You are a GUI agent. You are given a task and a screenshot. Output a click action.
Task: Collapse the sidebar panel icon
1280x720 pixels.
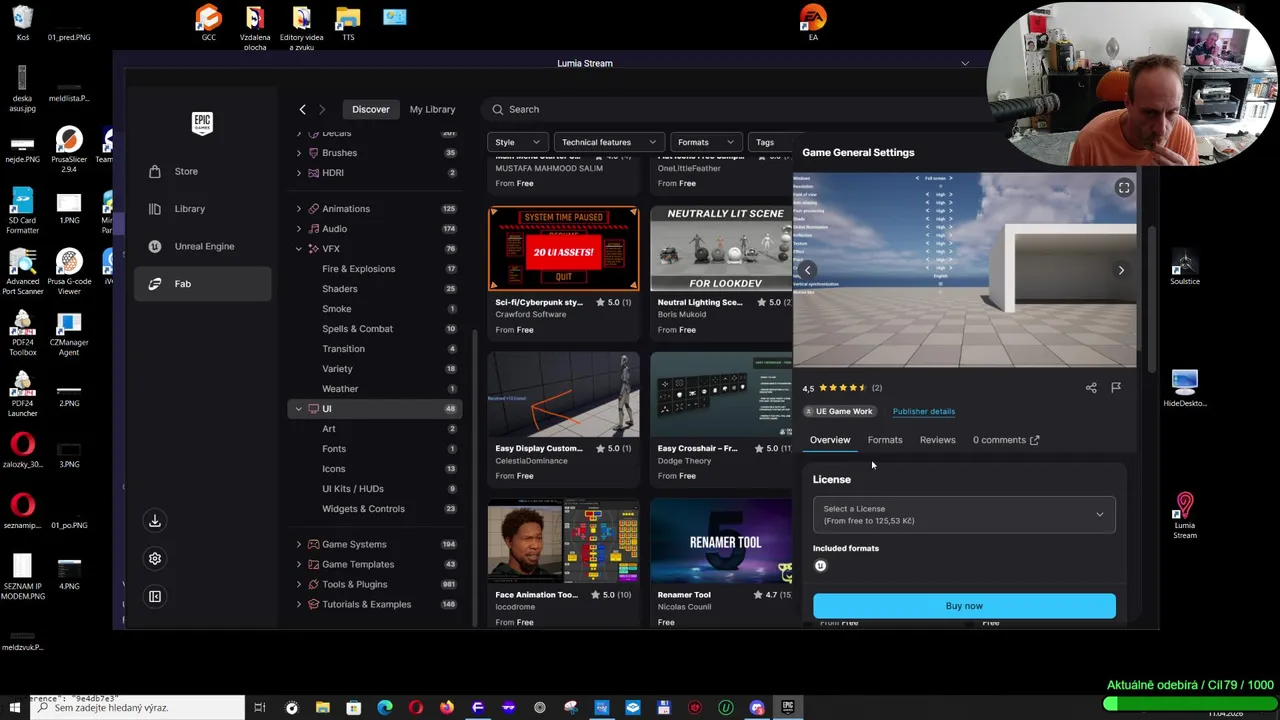155,597
